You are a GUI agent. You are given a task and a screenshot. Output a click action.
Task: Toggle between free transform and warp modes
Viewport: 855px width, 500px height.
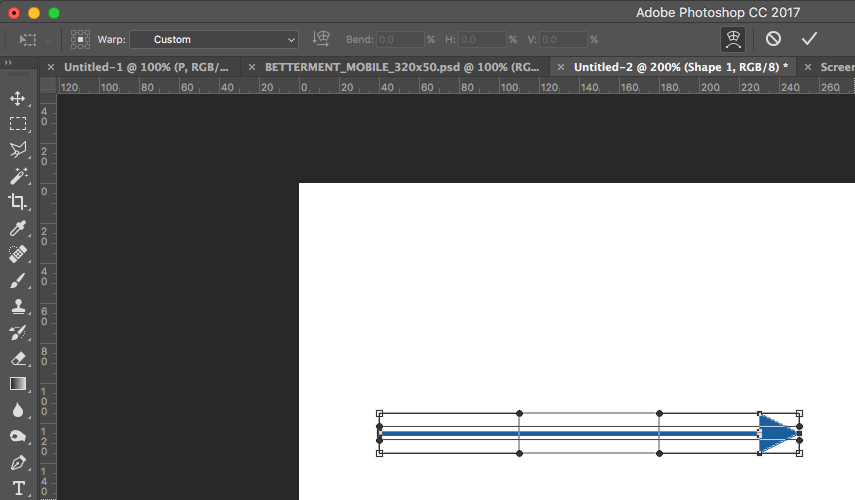[733, 39]
